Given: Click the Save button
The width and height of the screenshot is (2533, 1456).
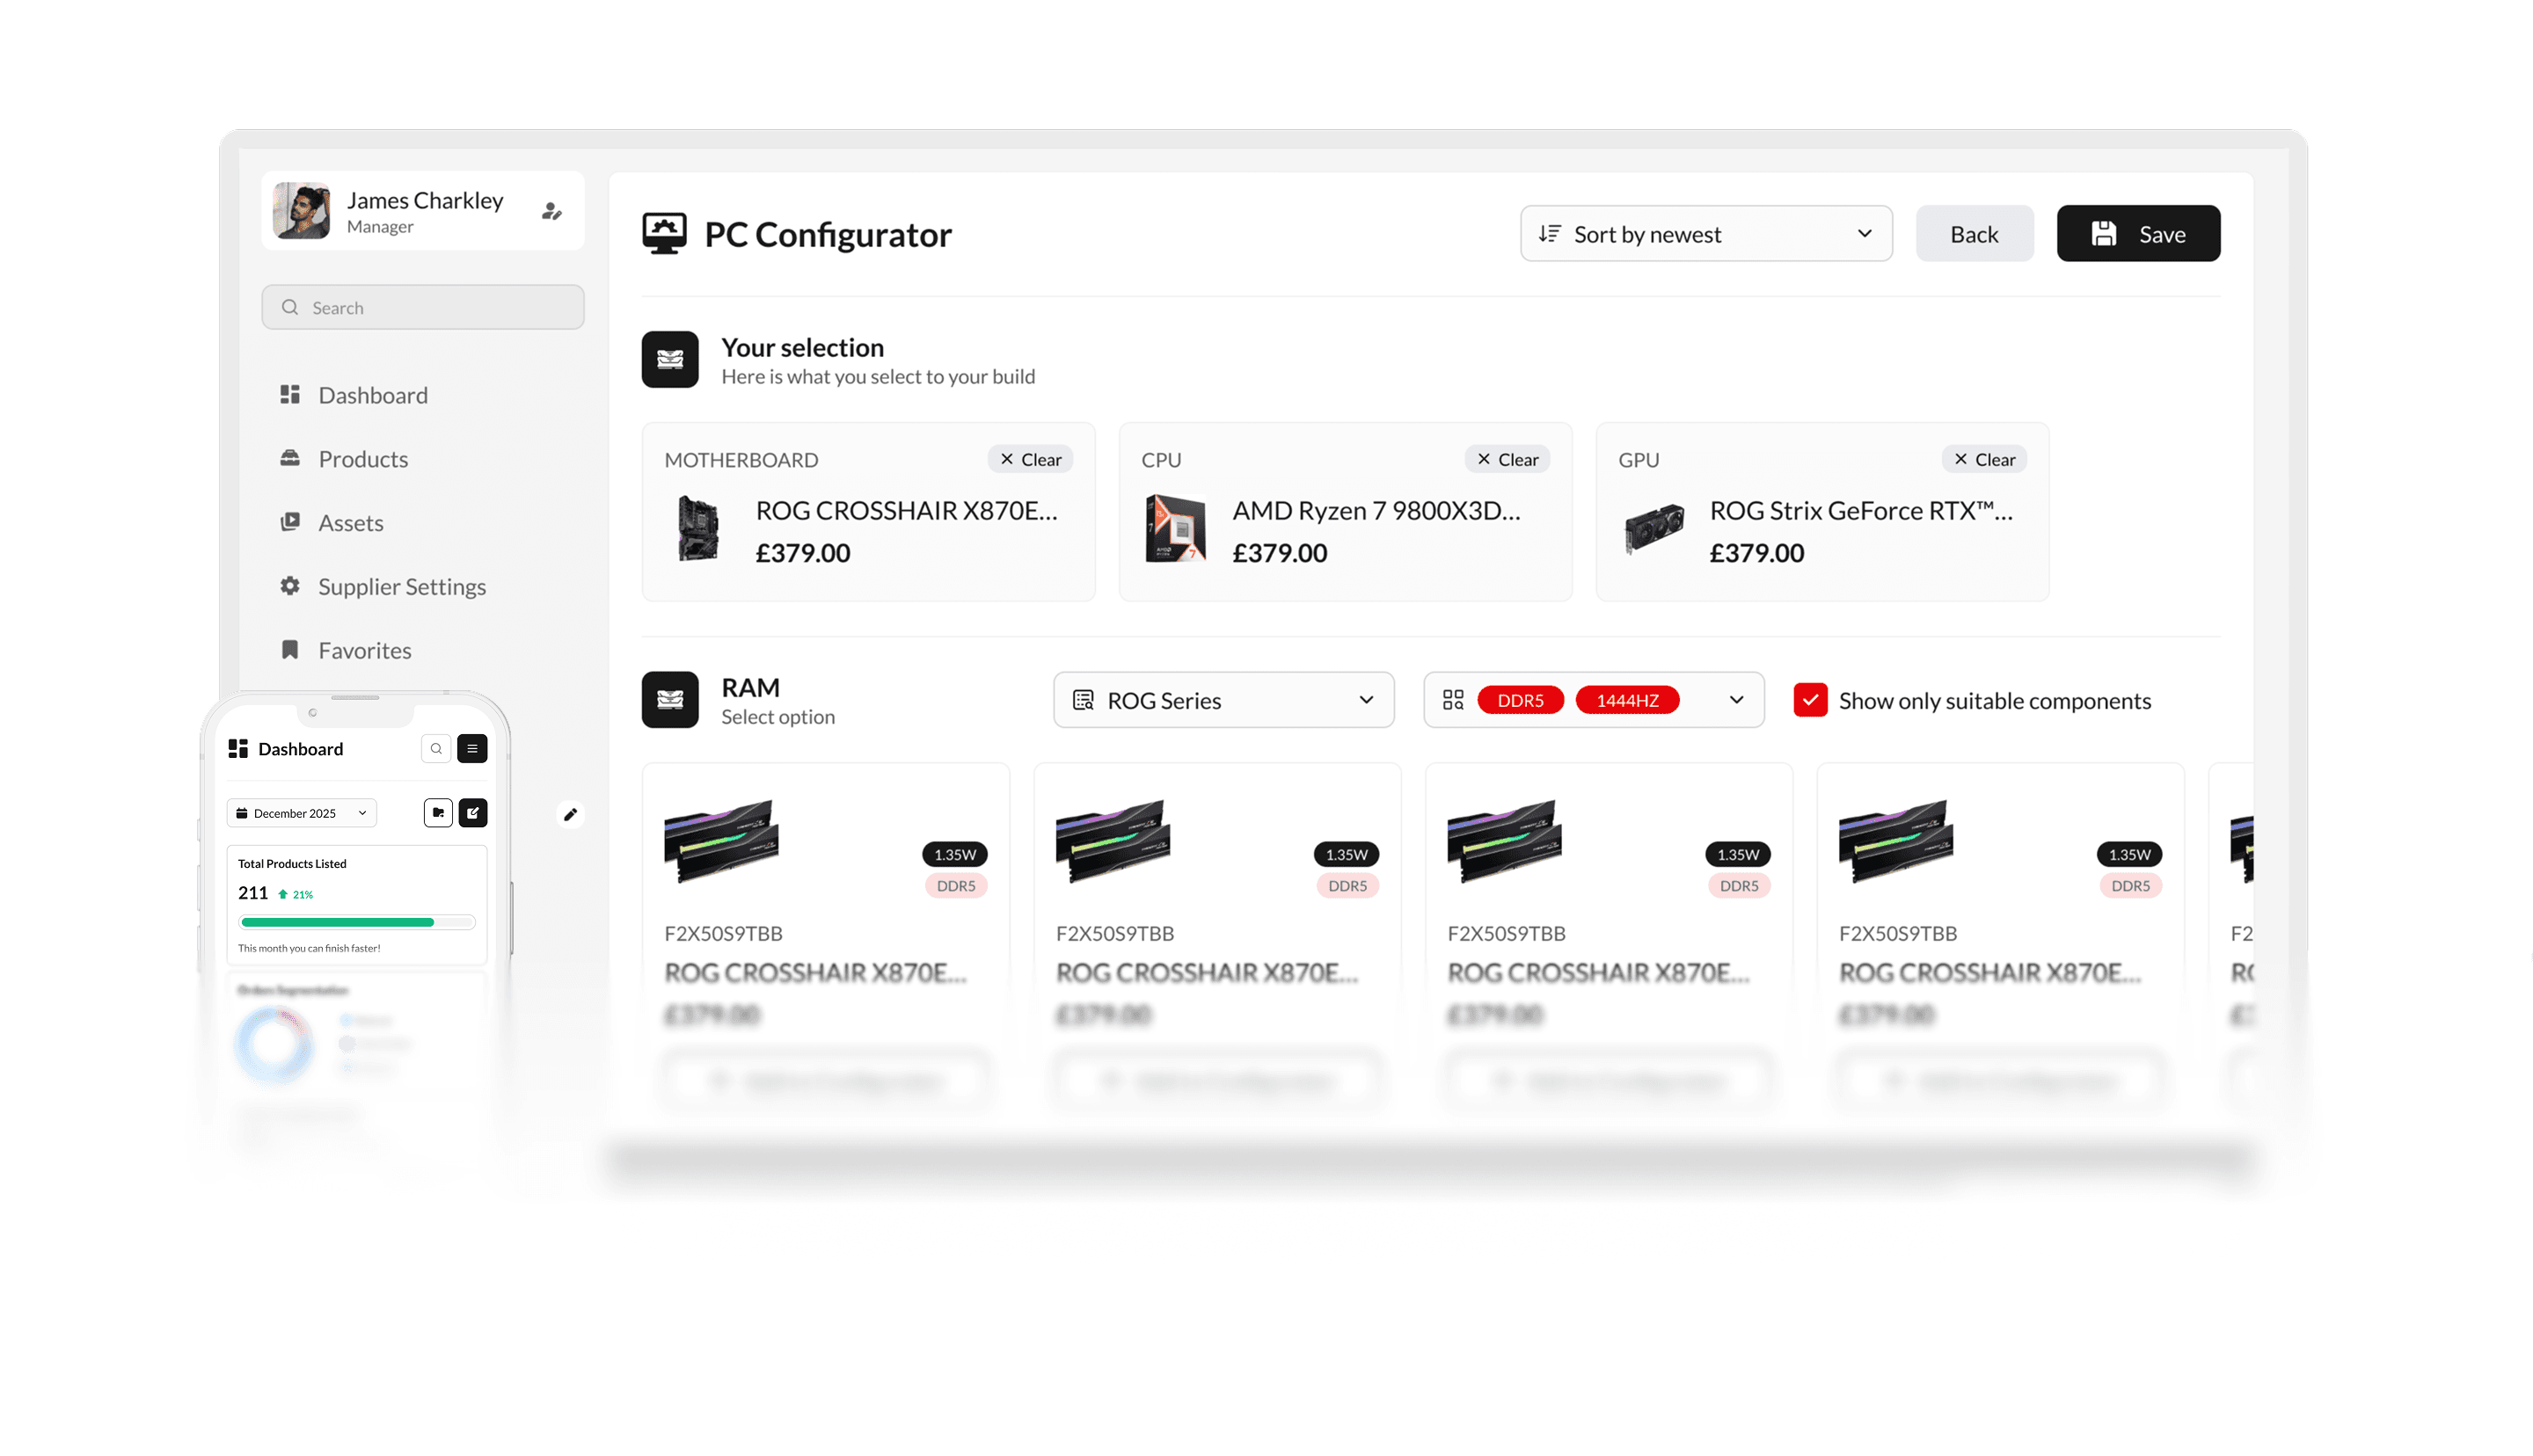Looking at the screenshot, I should click(x=2138, y=234).
